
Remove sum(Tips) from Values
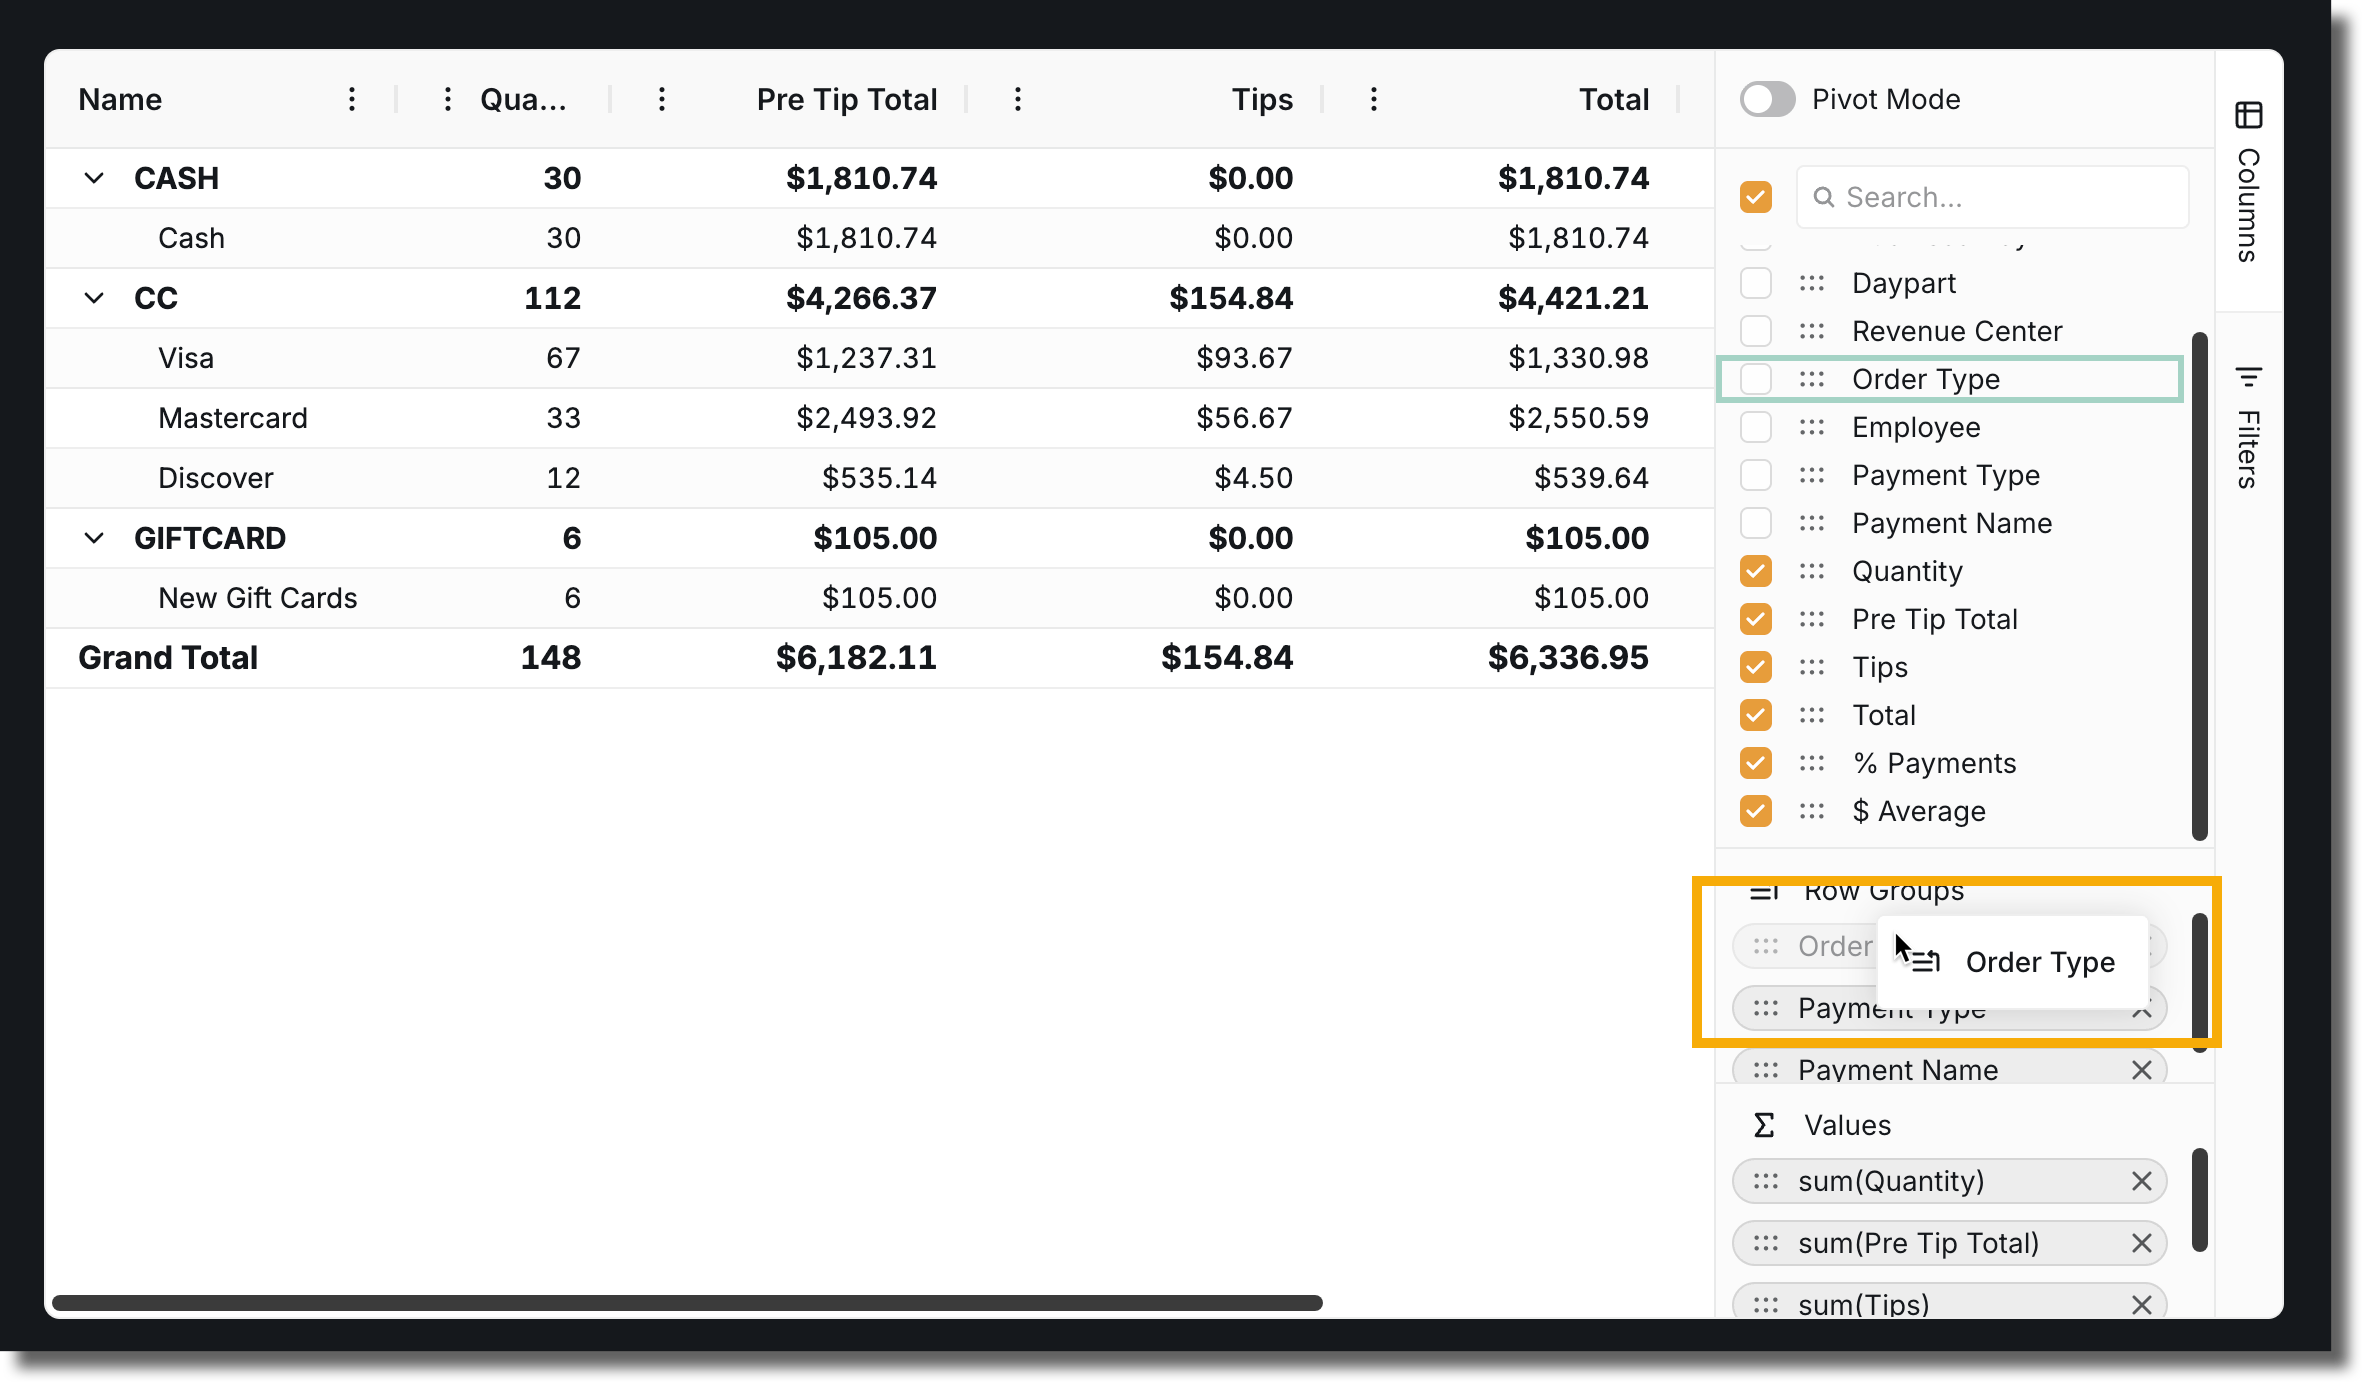point(2141,1305)
